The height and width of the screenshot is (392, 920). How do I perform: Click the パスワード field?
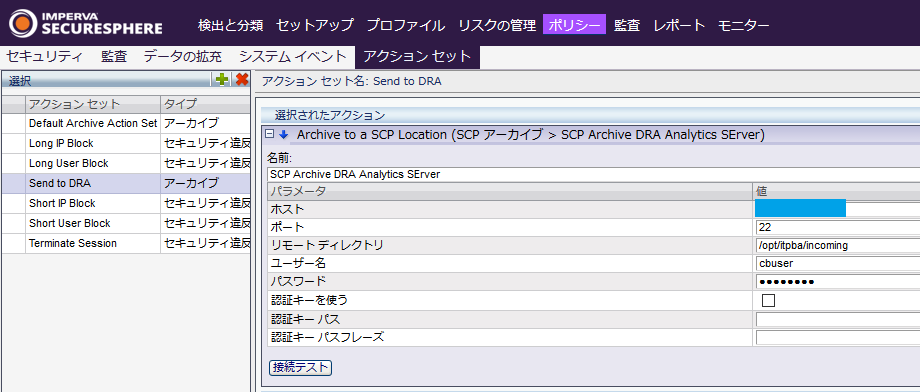coord(837,282)
